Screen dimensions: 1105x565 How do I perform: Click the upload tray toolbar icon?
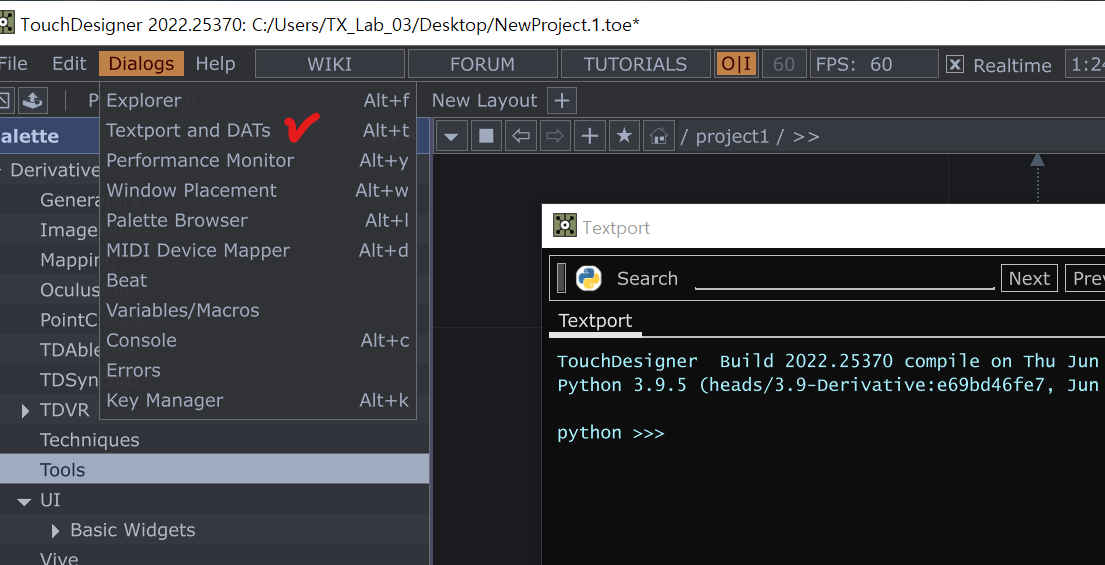click(x=32, y=101)
